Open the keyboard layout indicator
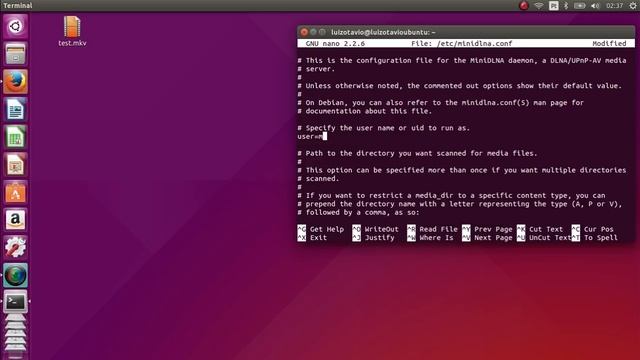Screen dimensions: 640x360 click(x=553, y=6)
